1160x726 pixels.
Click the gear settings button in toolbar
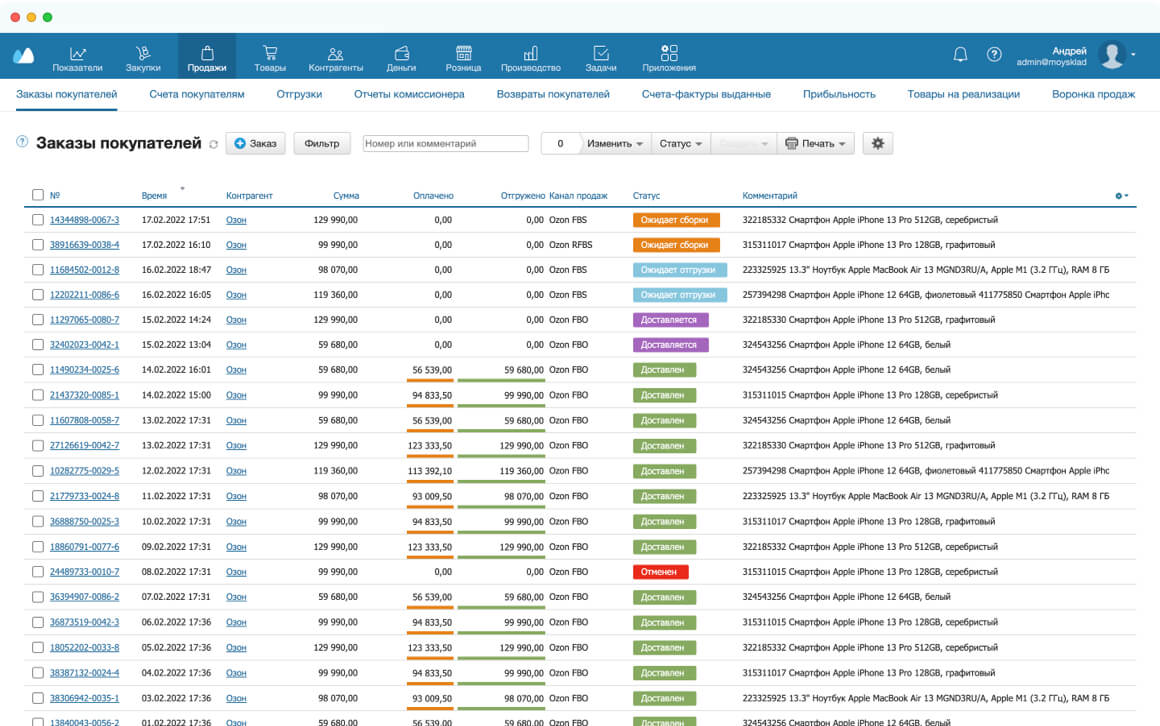tap(878, 144)
